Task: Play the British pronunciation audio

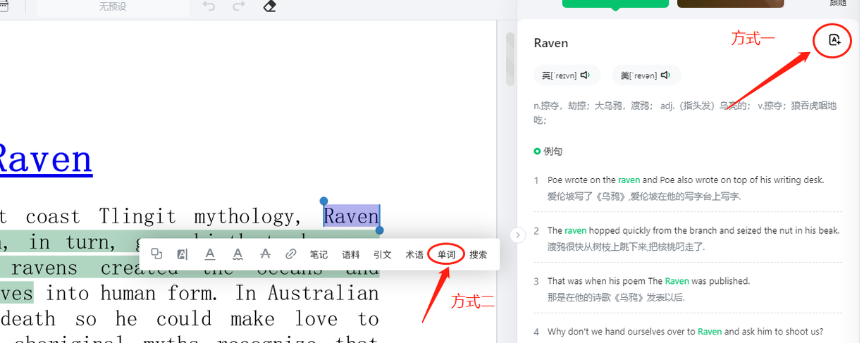Action: [585, 75]
